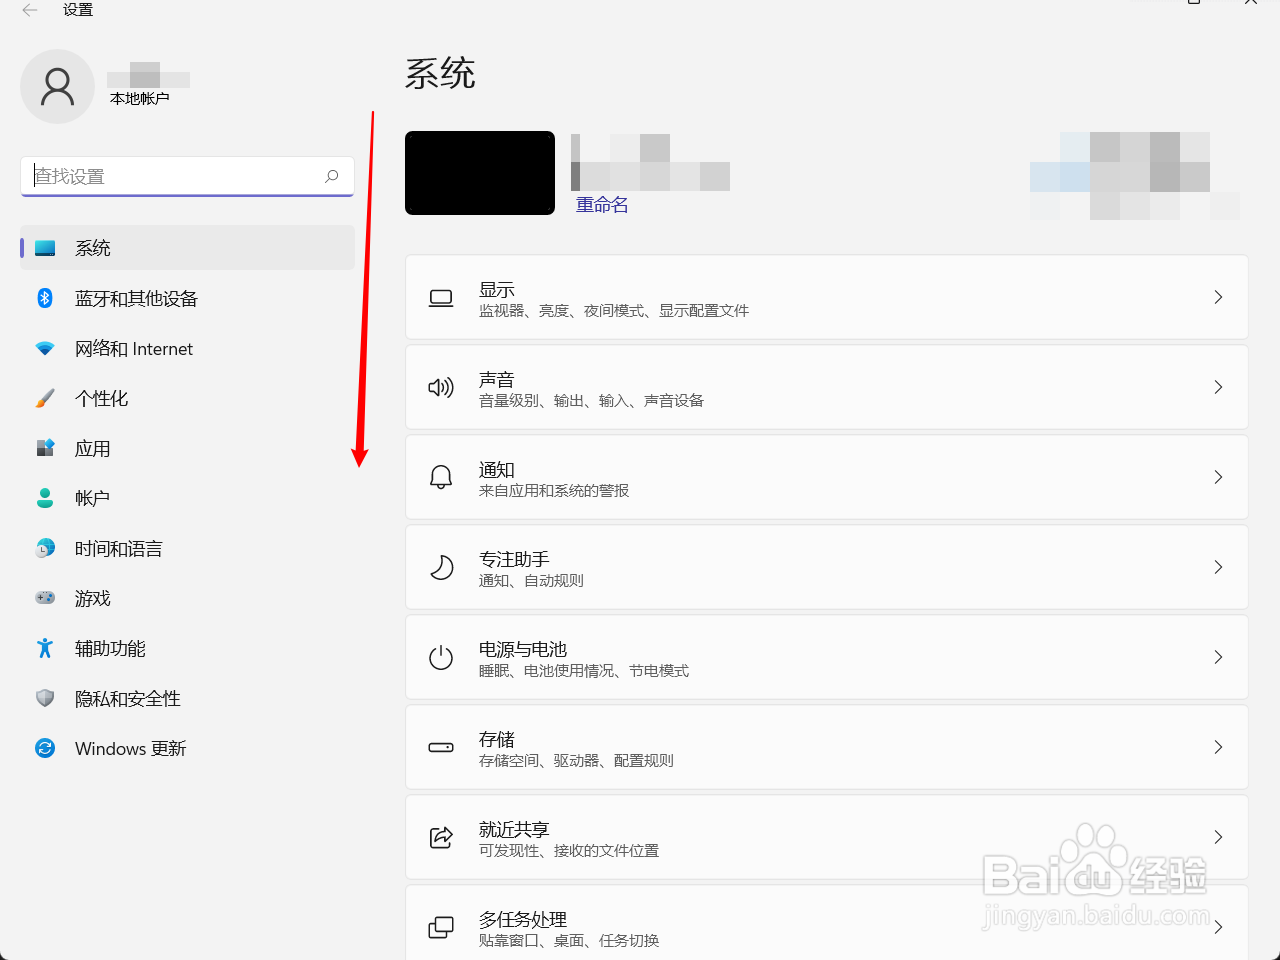Click the 应用 apps icon in sidebar
The height and width of the screenshot is (960, 1280).
45,448
